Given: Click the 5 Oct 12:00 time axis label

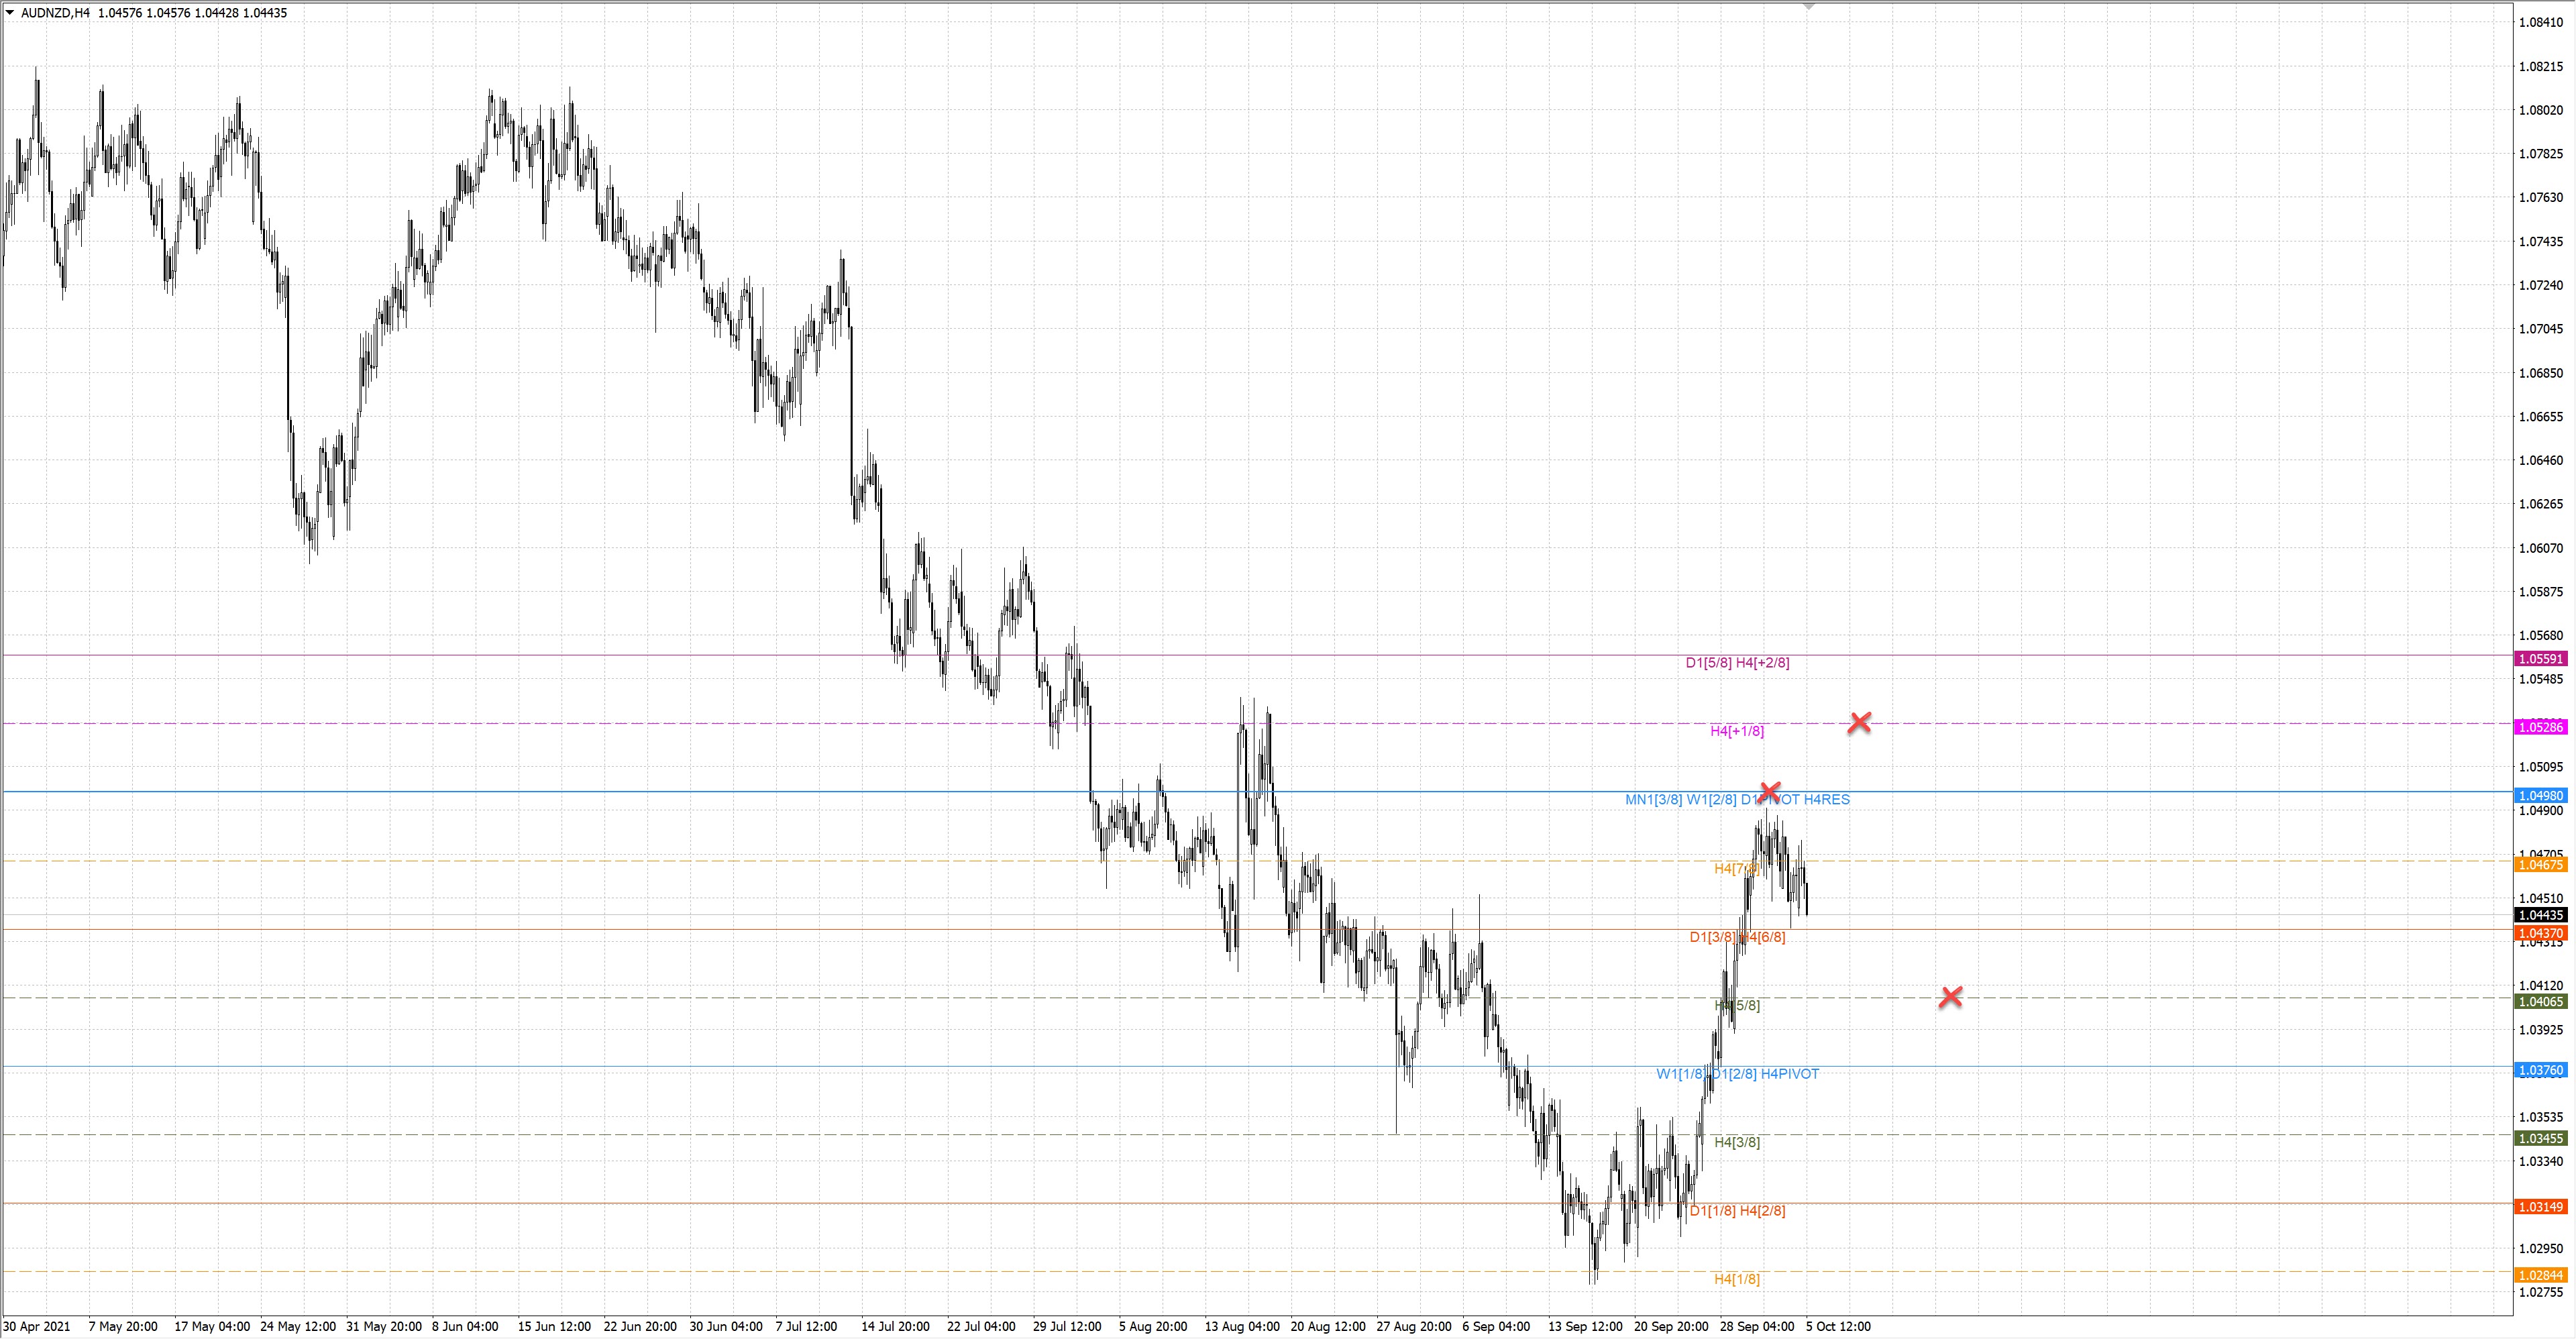Looking at the screenshot, I should pos(1838,1326).
